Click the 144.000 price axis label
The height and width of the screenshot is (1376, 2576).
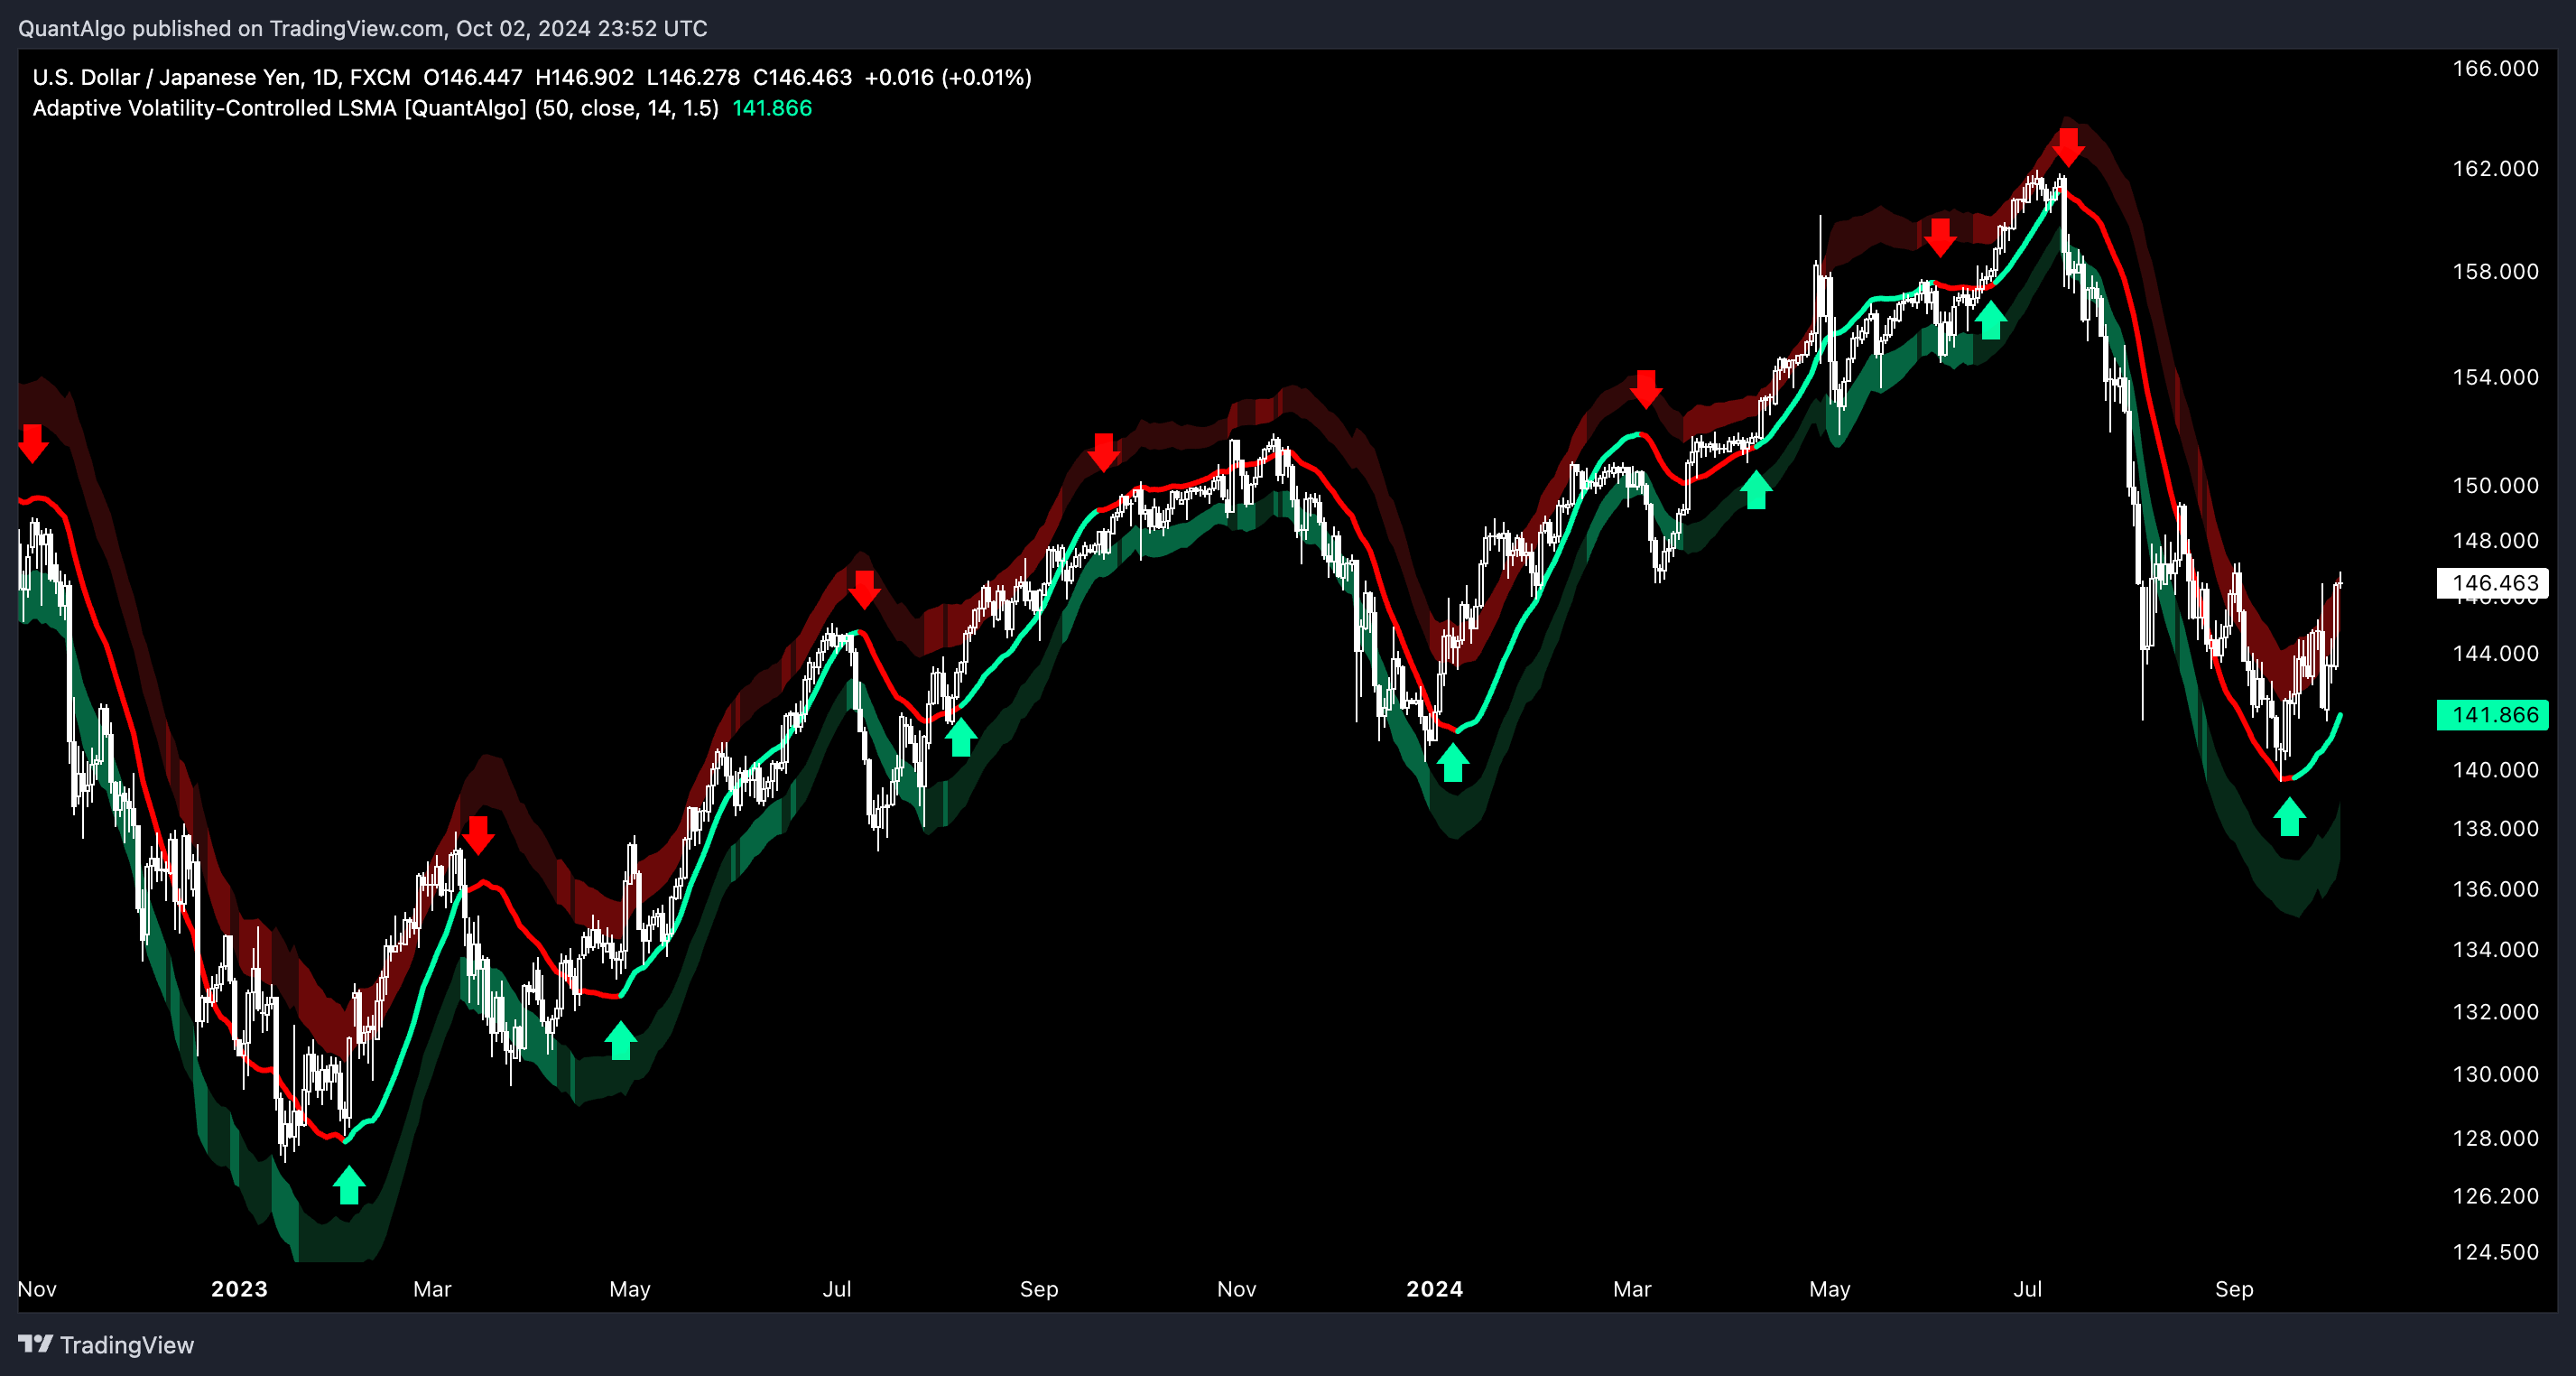pyautogui.click(x=2495, y=653)
